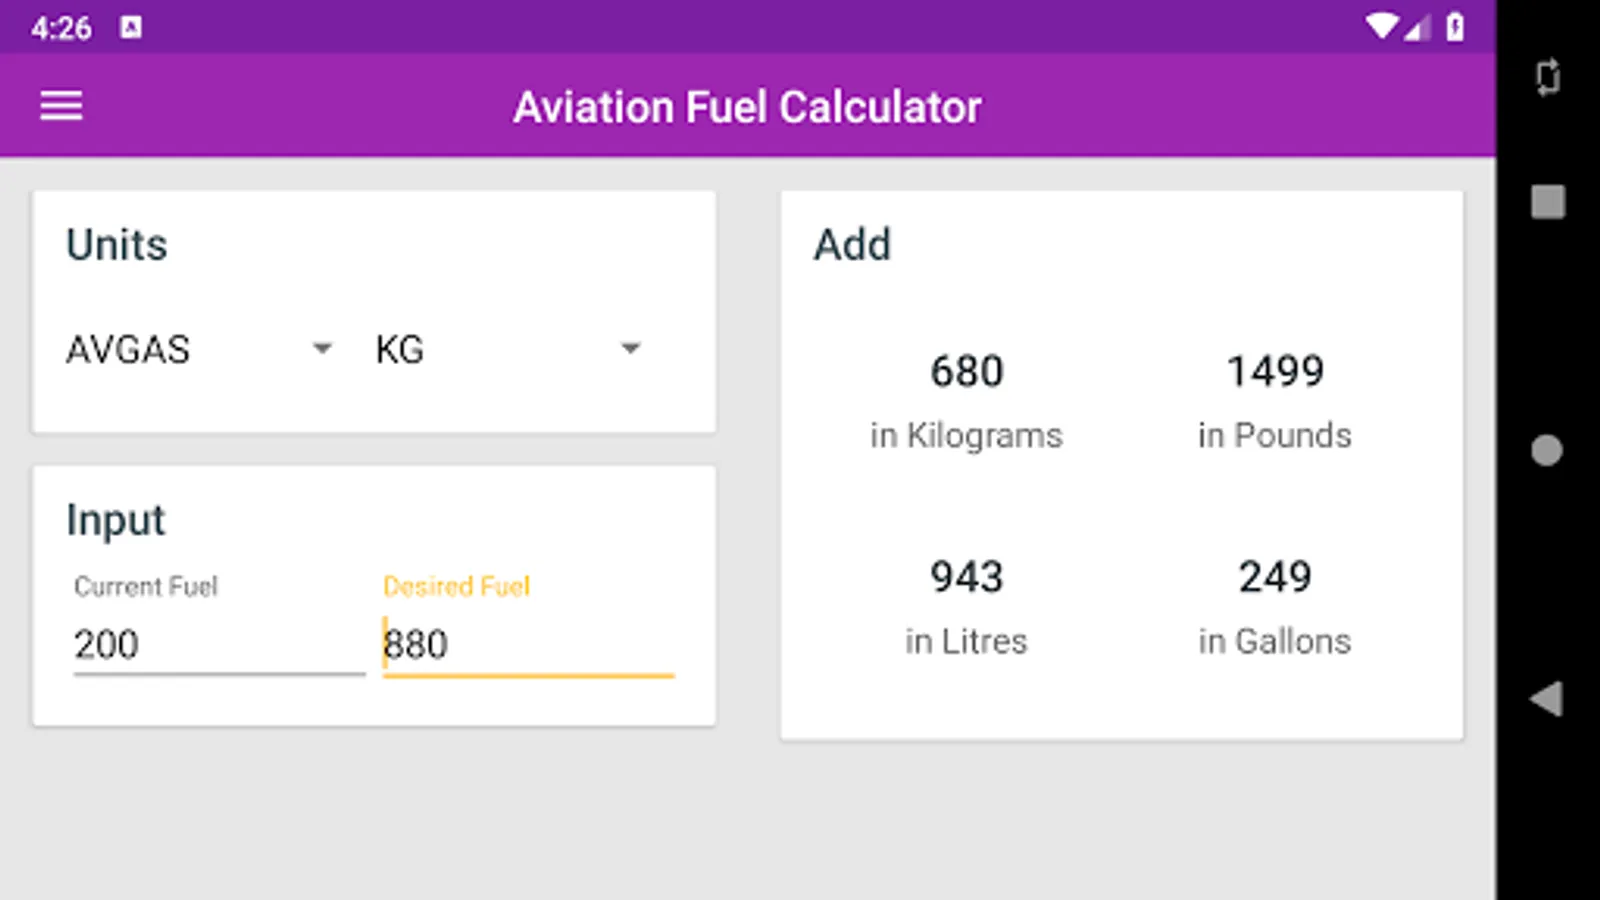Tap the battery status icon

(x=1455, y=27)
